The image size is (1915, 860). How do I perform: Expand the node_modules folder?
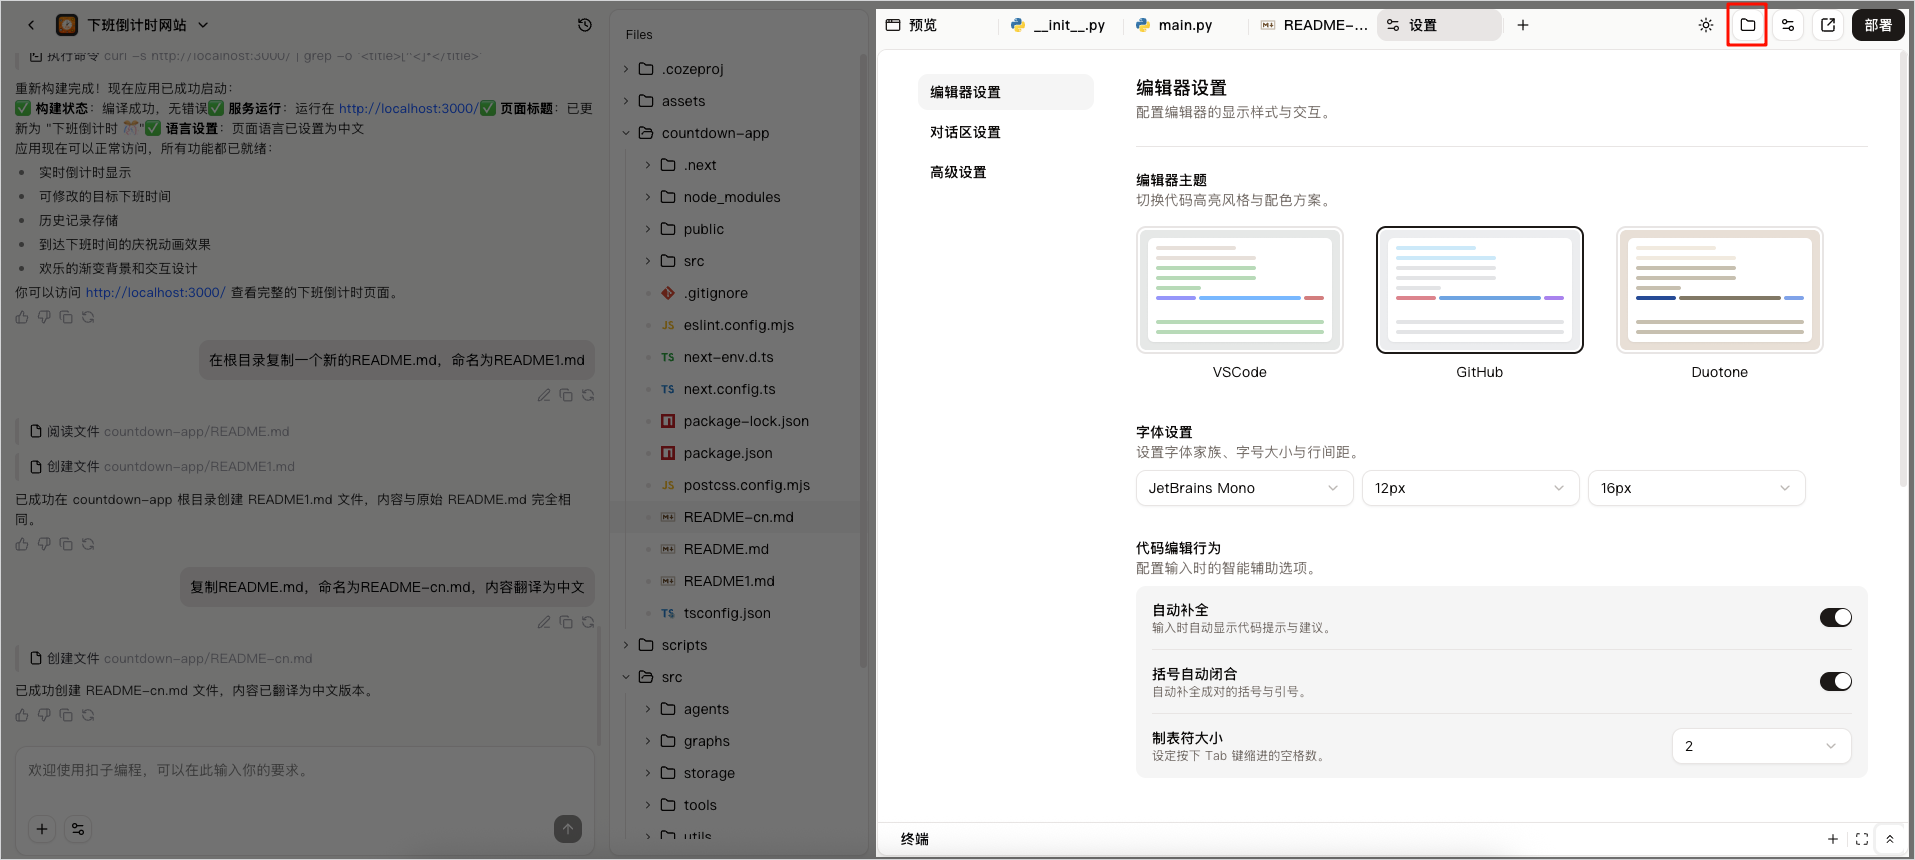point(648,197)
